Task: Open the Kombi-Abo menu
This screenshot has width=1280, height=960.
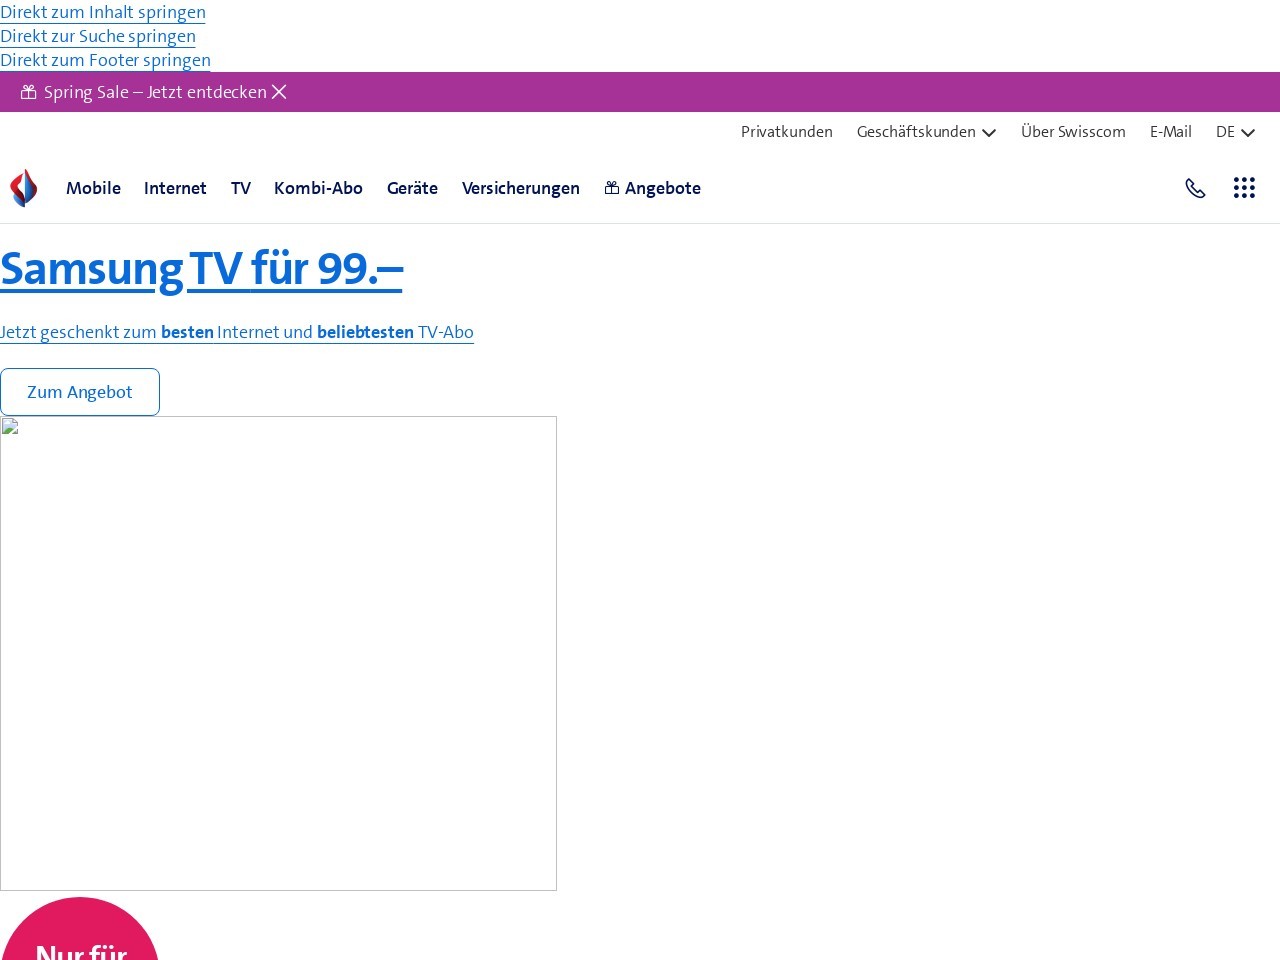Action: coord(318,188)
